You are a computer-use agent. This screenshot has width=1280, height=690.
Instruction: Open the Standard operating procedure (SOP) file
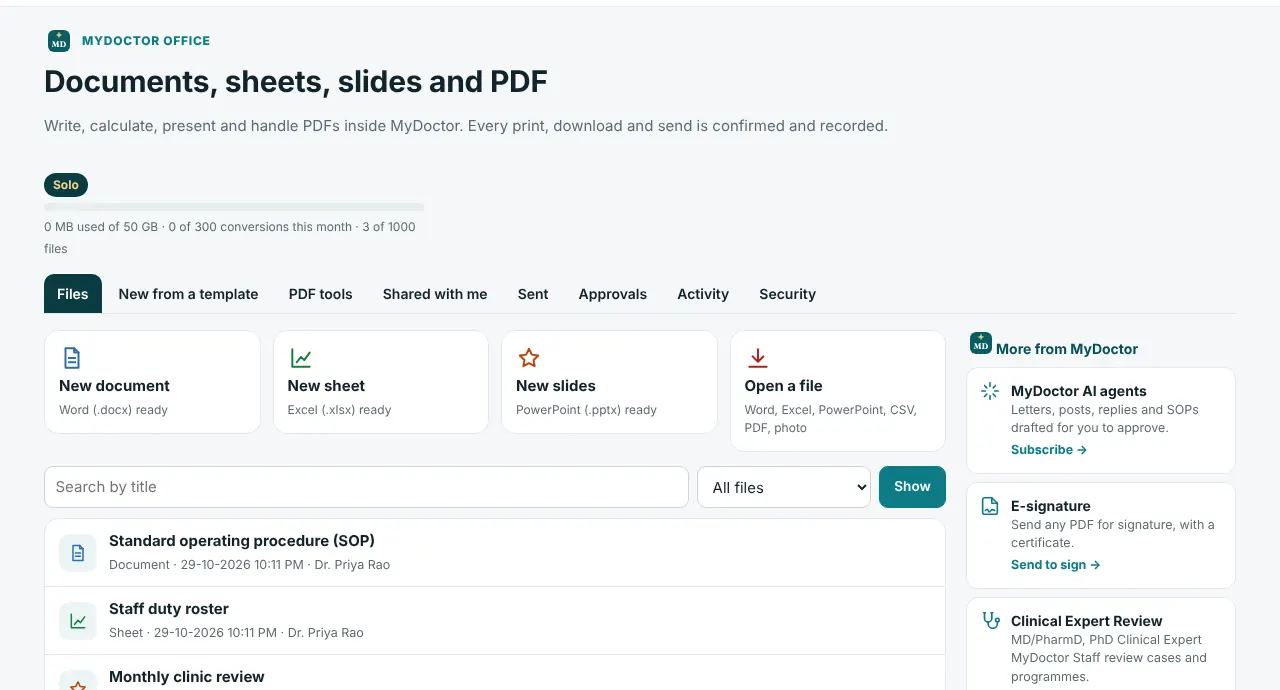coord(495,553)
